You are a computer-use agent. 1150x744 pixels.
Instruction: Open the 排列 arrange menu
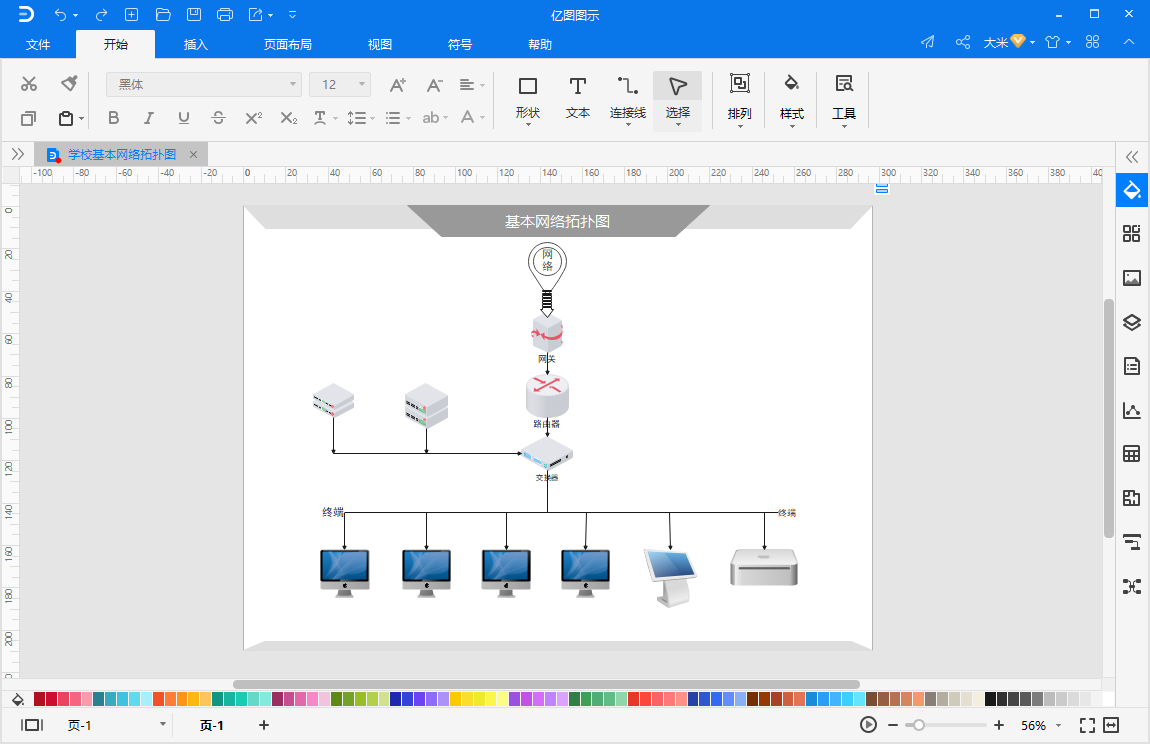[739, 100]
